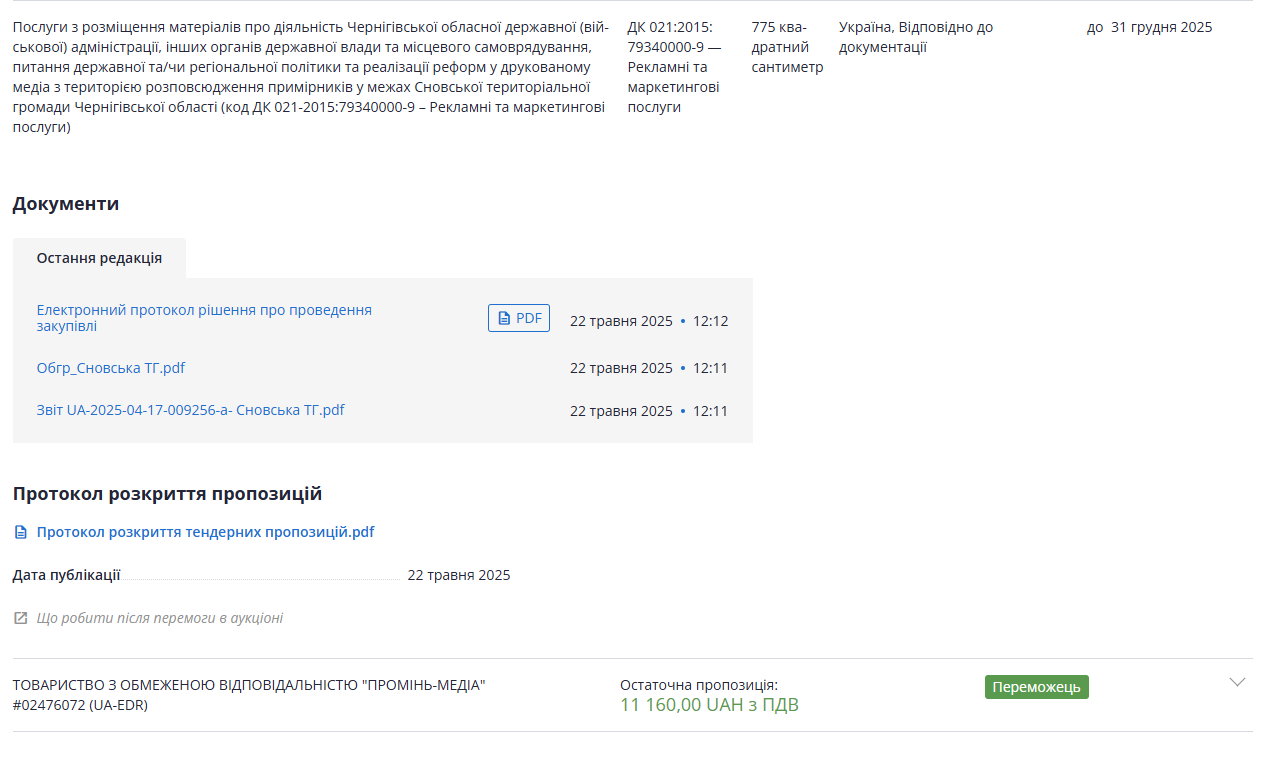This screenshot has height=759, width=1263.
Task: Click the 'Протокол розкриття пропозицій' heading
Action: (x=167, y=494)
